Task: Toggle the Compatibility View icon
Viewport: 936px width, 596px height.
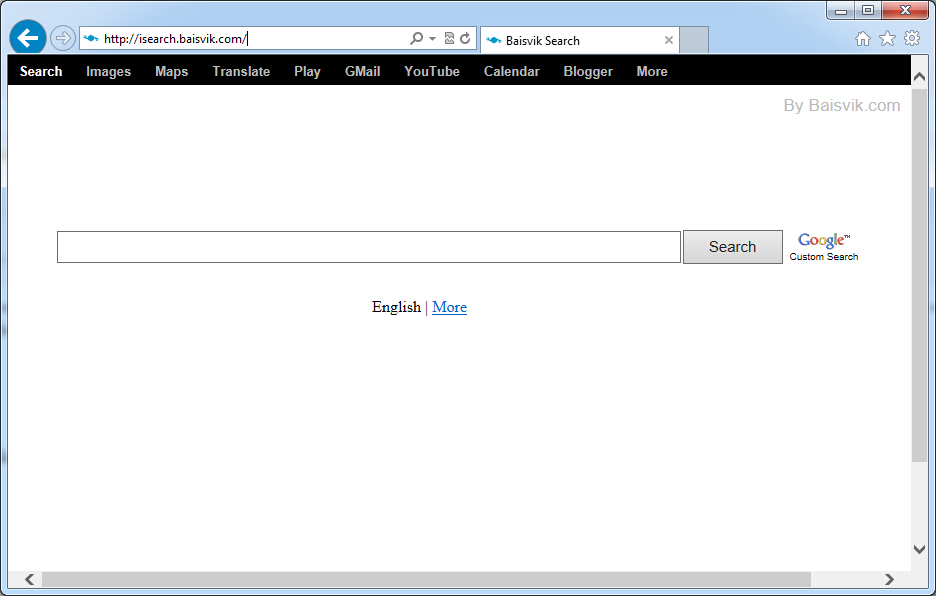Action: 449,39
